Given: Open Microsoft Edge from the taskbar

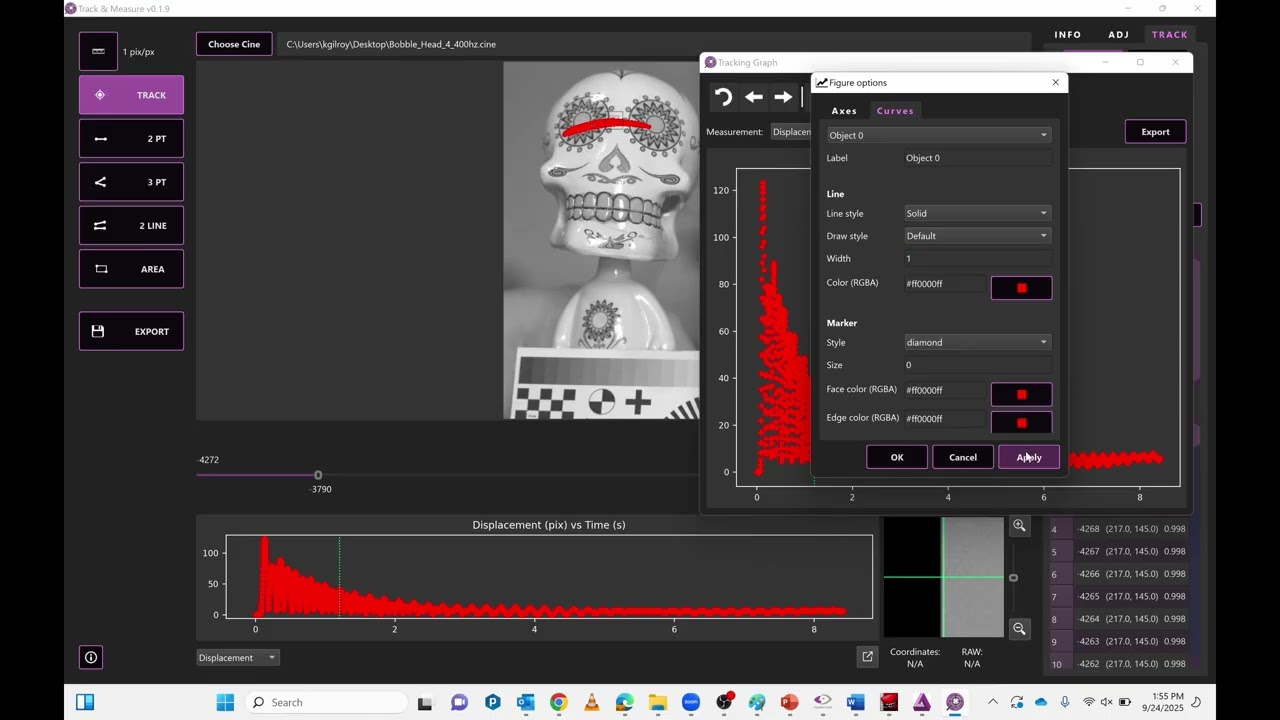Looking at the screenshot, I should [625, 702].
